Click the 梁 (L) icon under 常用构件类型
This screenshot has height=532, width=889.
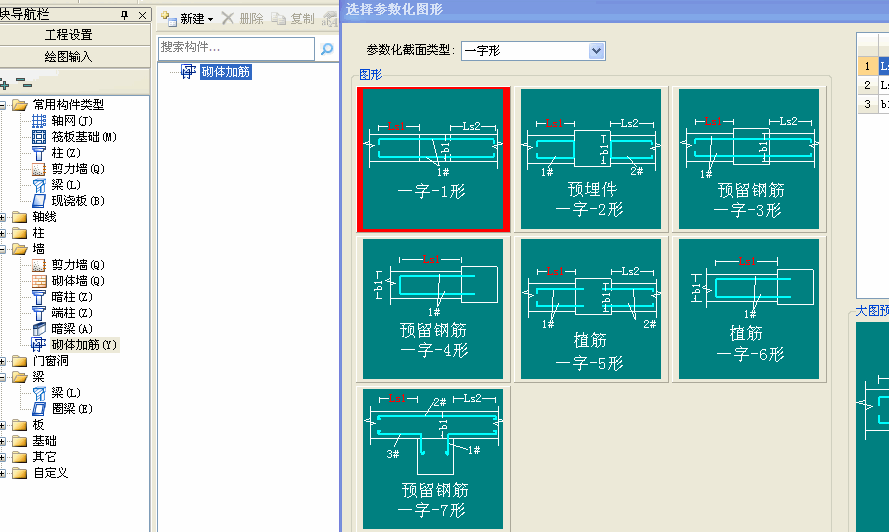tap(39, 185)
